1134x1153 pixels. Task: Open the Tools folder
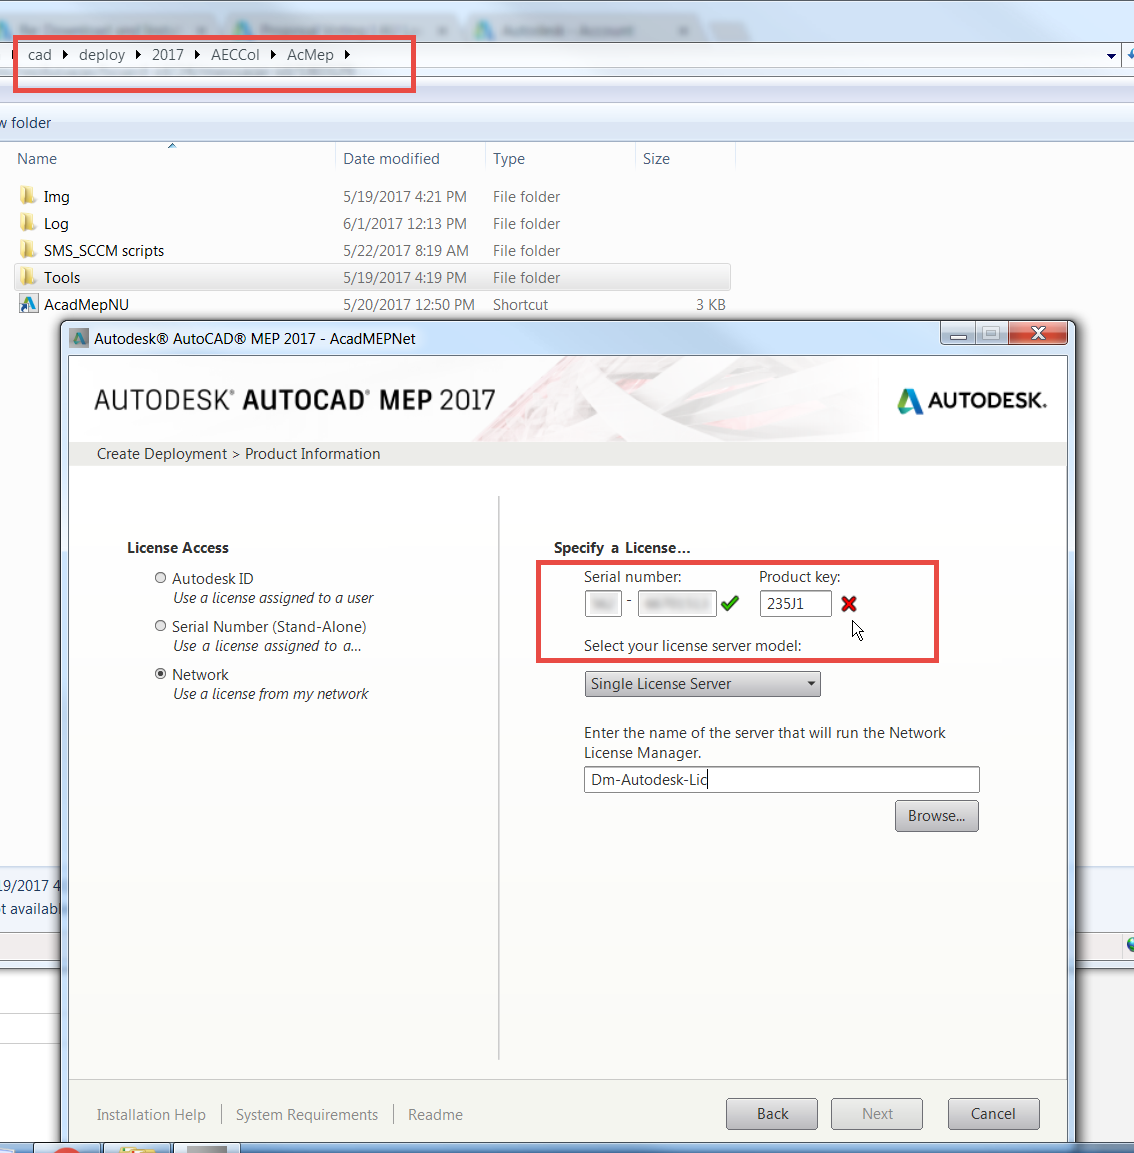point(62,277)
